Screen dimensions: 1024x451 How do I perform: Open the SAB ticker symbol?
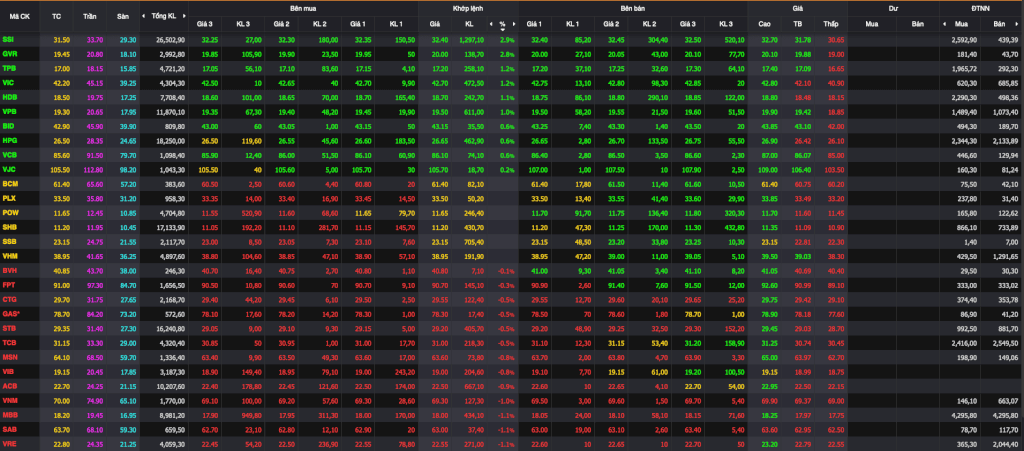pyautogui.click(x=9, y=429)
